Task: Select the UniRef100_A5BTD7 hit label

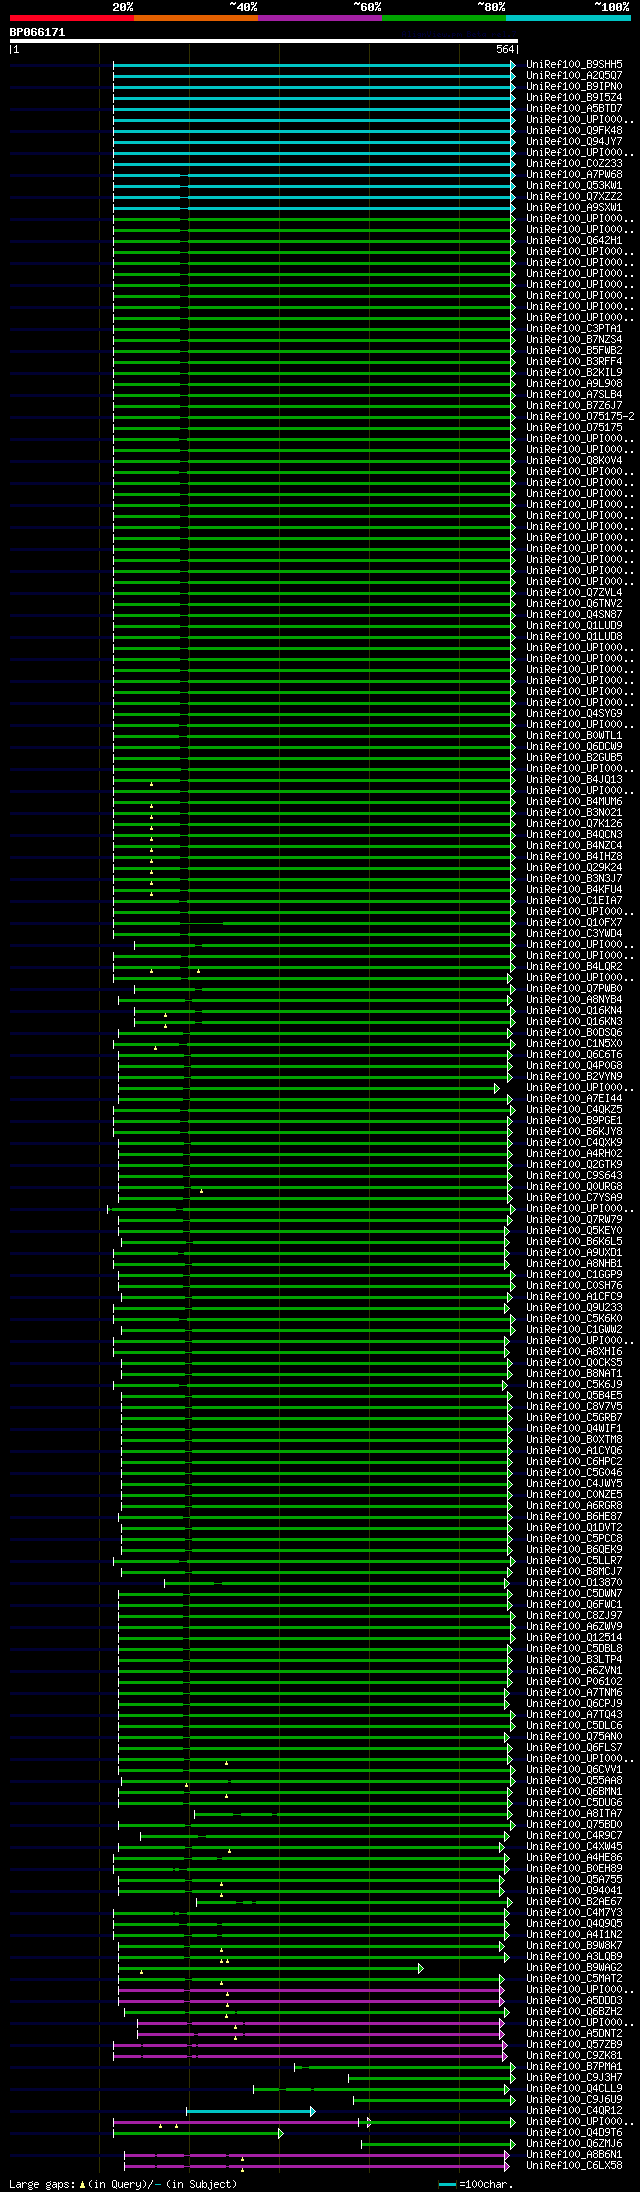Action: pos(574,109)
